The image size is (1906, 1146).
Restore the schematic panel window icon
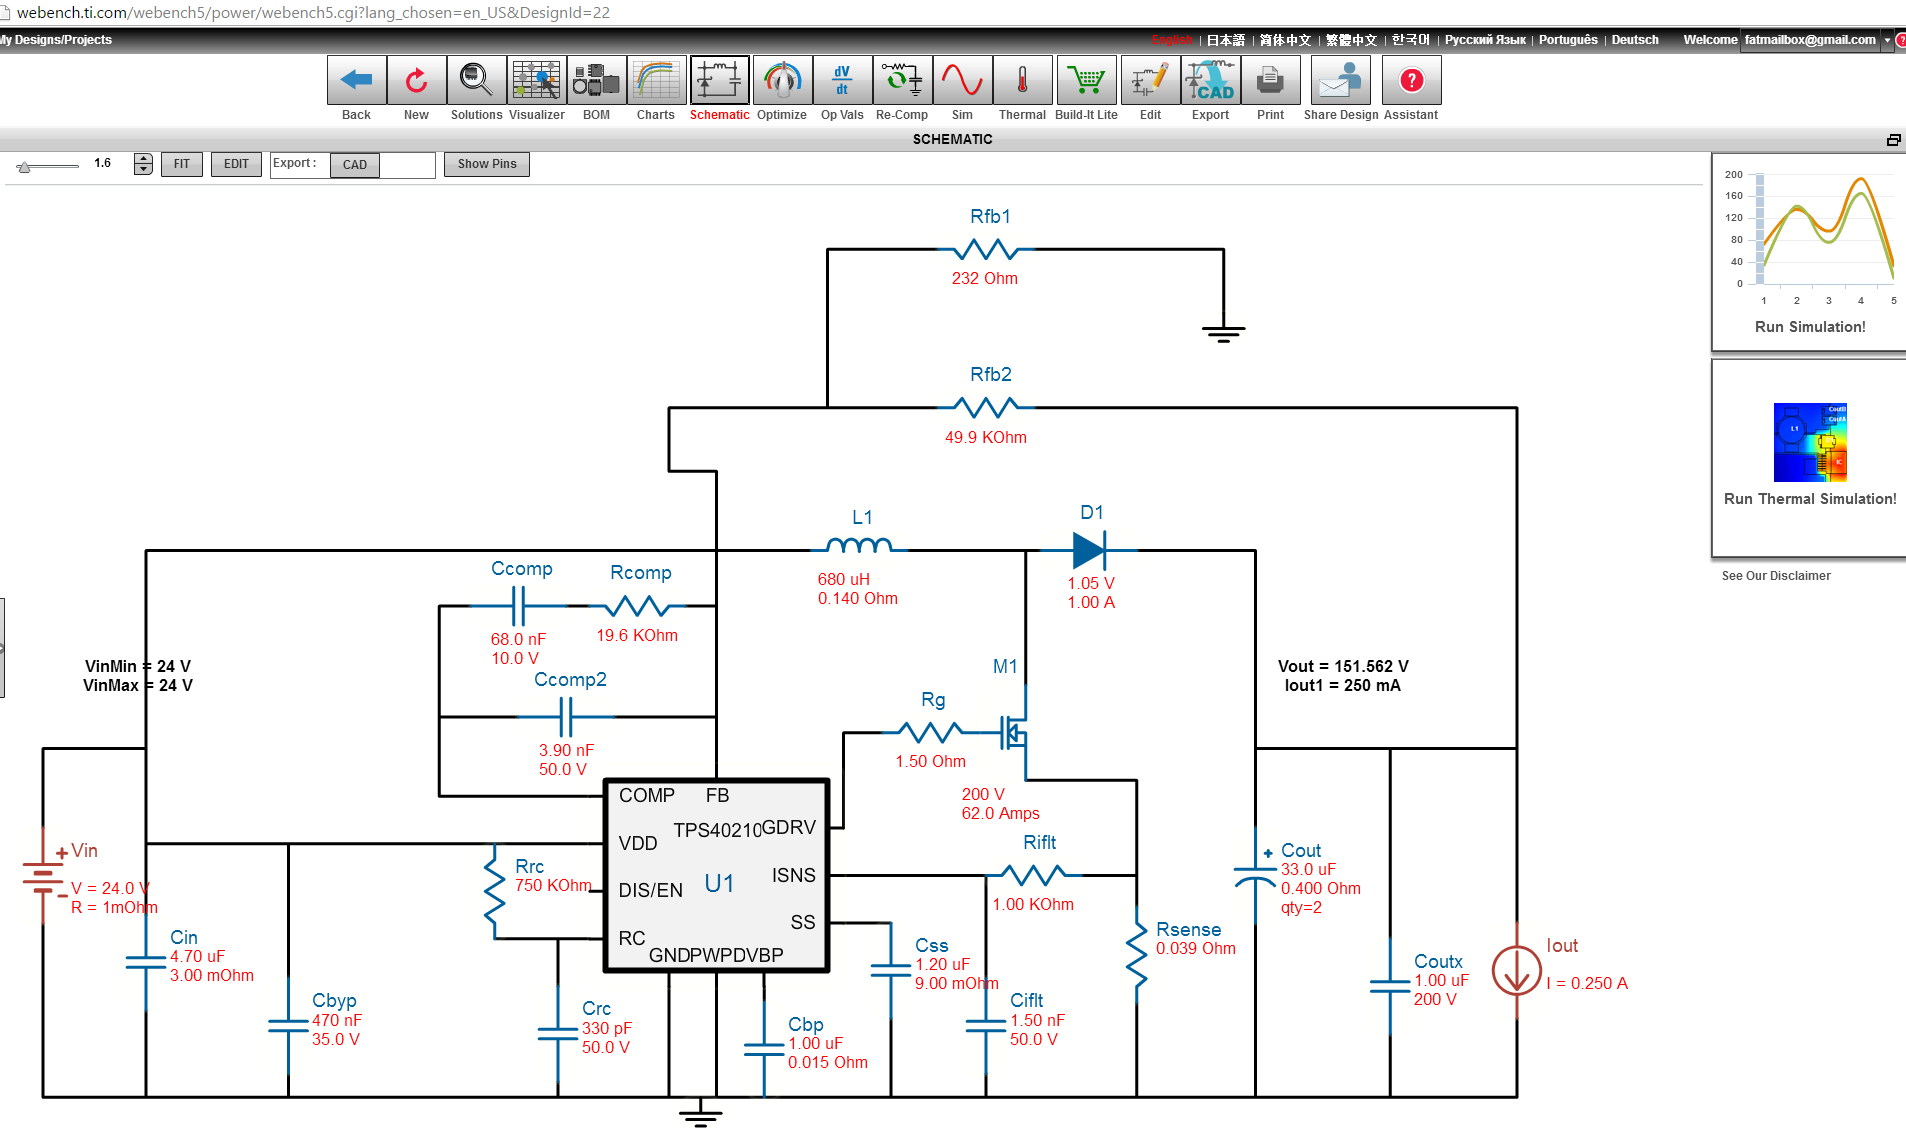click(1893, 140)
